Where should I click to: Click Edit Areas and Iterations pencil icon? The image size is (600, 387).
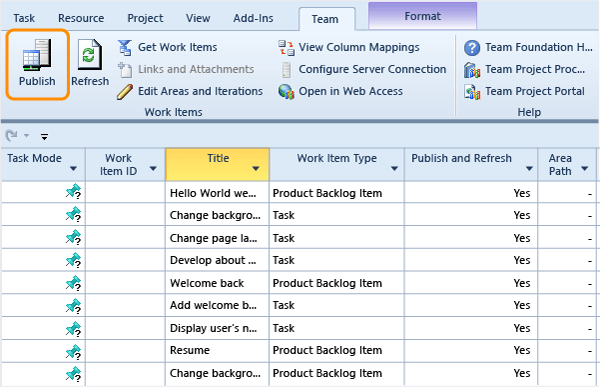125,92
